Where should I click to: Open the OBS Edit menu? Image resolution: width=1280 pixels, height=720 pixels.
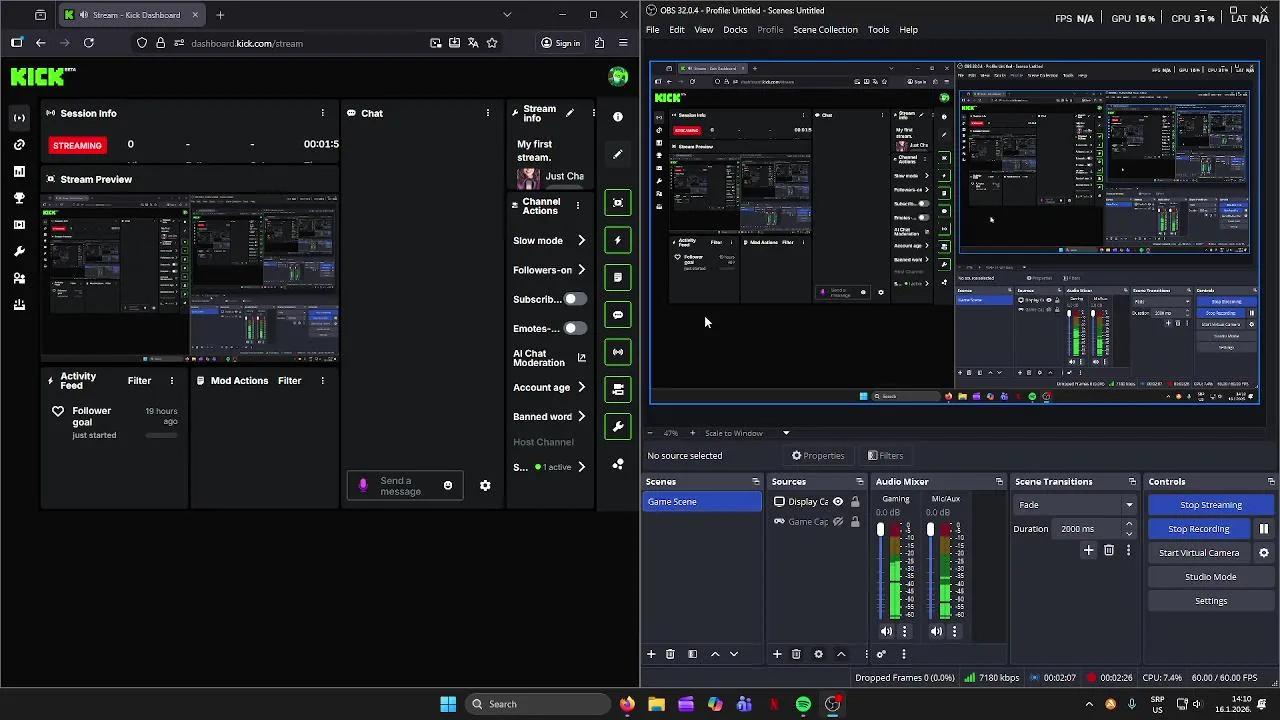pyautogui.click(x=677, y=30)
